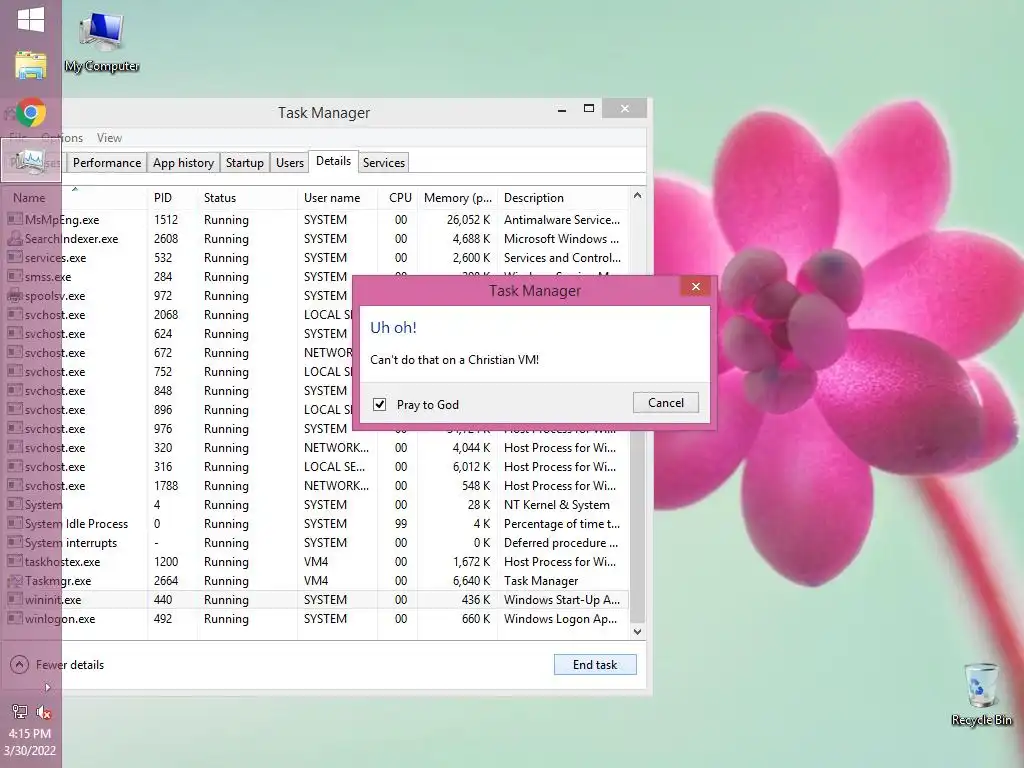Click the System Idle Process icon
This screenshot has height=768, width=1024.
14,524
